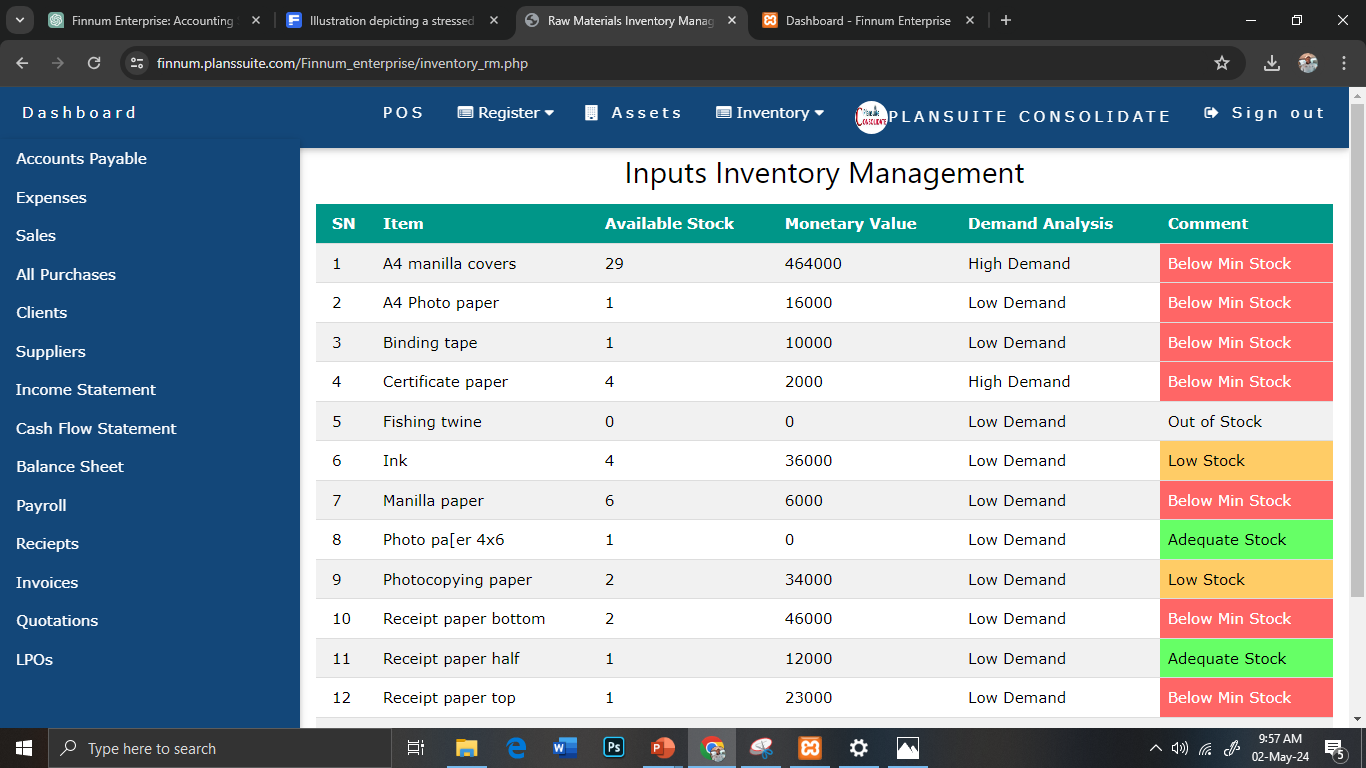Open Chrome's three-dot menu
This screenshot has width=1366, height=768.
1345,62
